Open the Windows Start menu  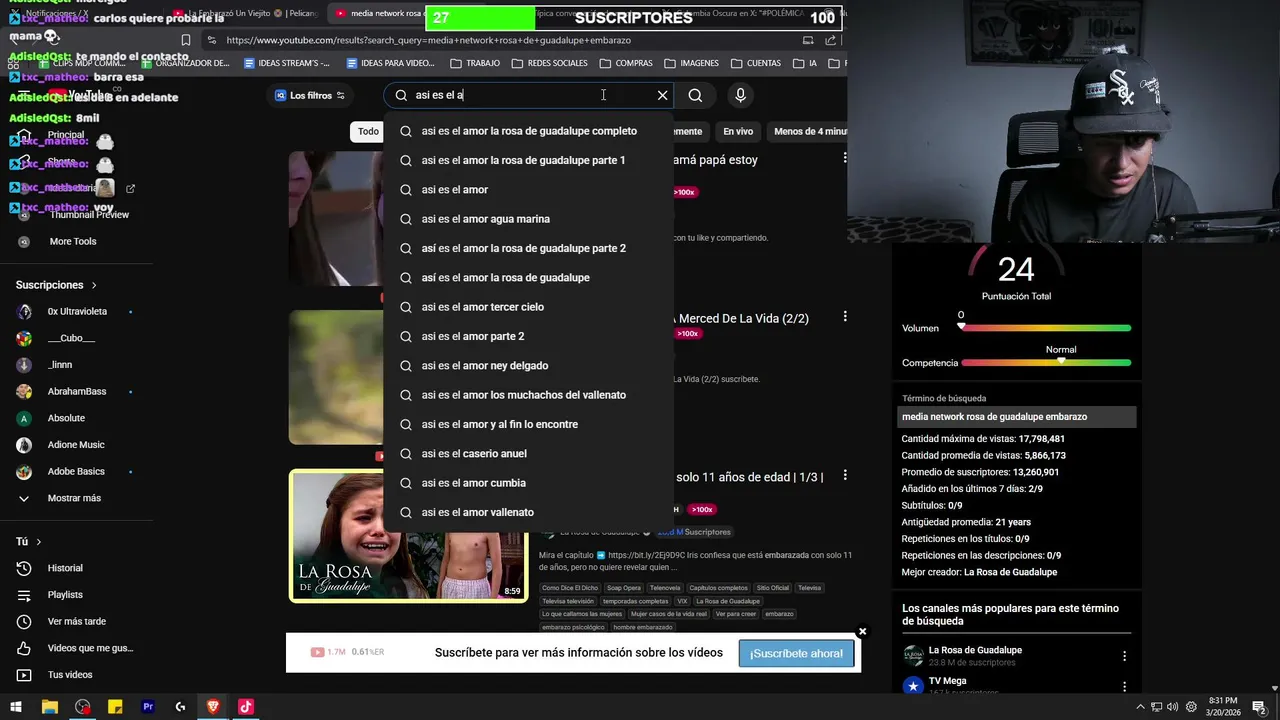(16, 707)
